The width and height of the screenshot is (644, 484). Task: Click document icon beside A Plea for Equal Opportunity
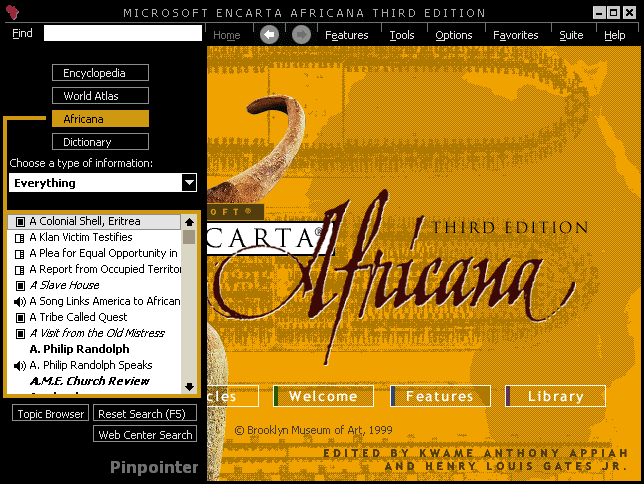(20, 254)
